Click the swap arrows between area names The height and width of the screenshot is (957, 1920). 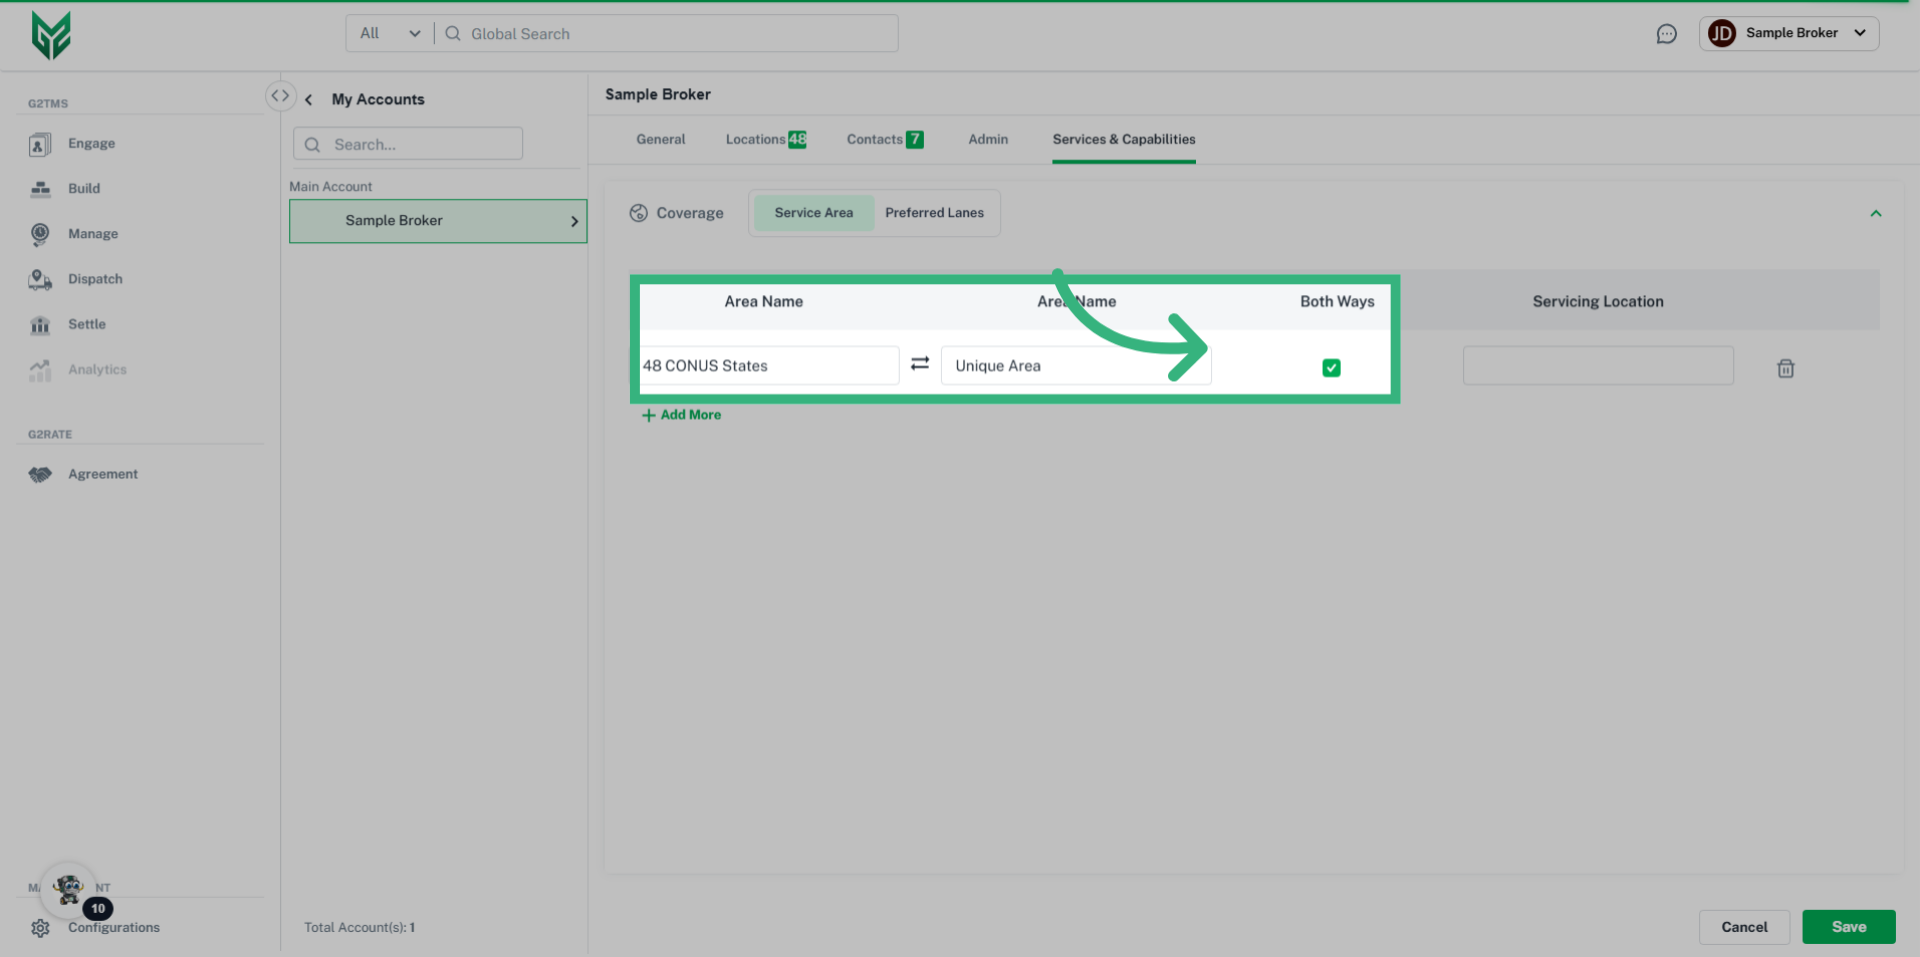pos(920,364)
